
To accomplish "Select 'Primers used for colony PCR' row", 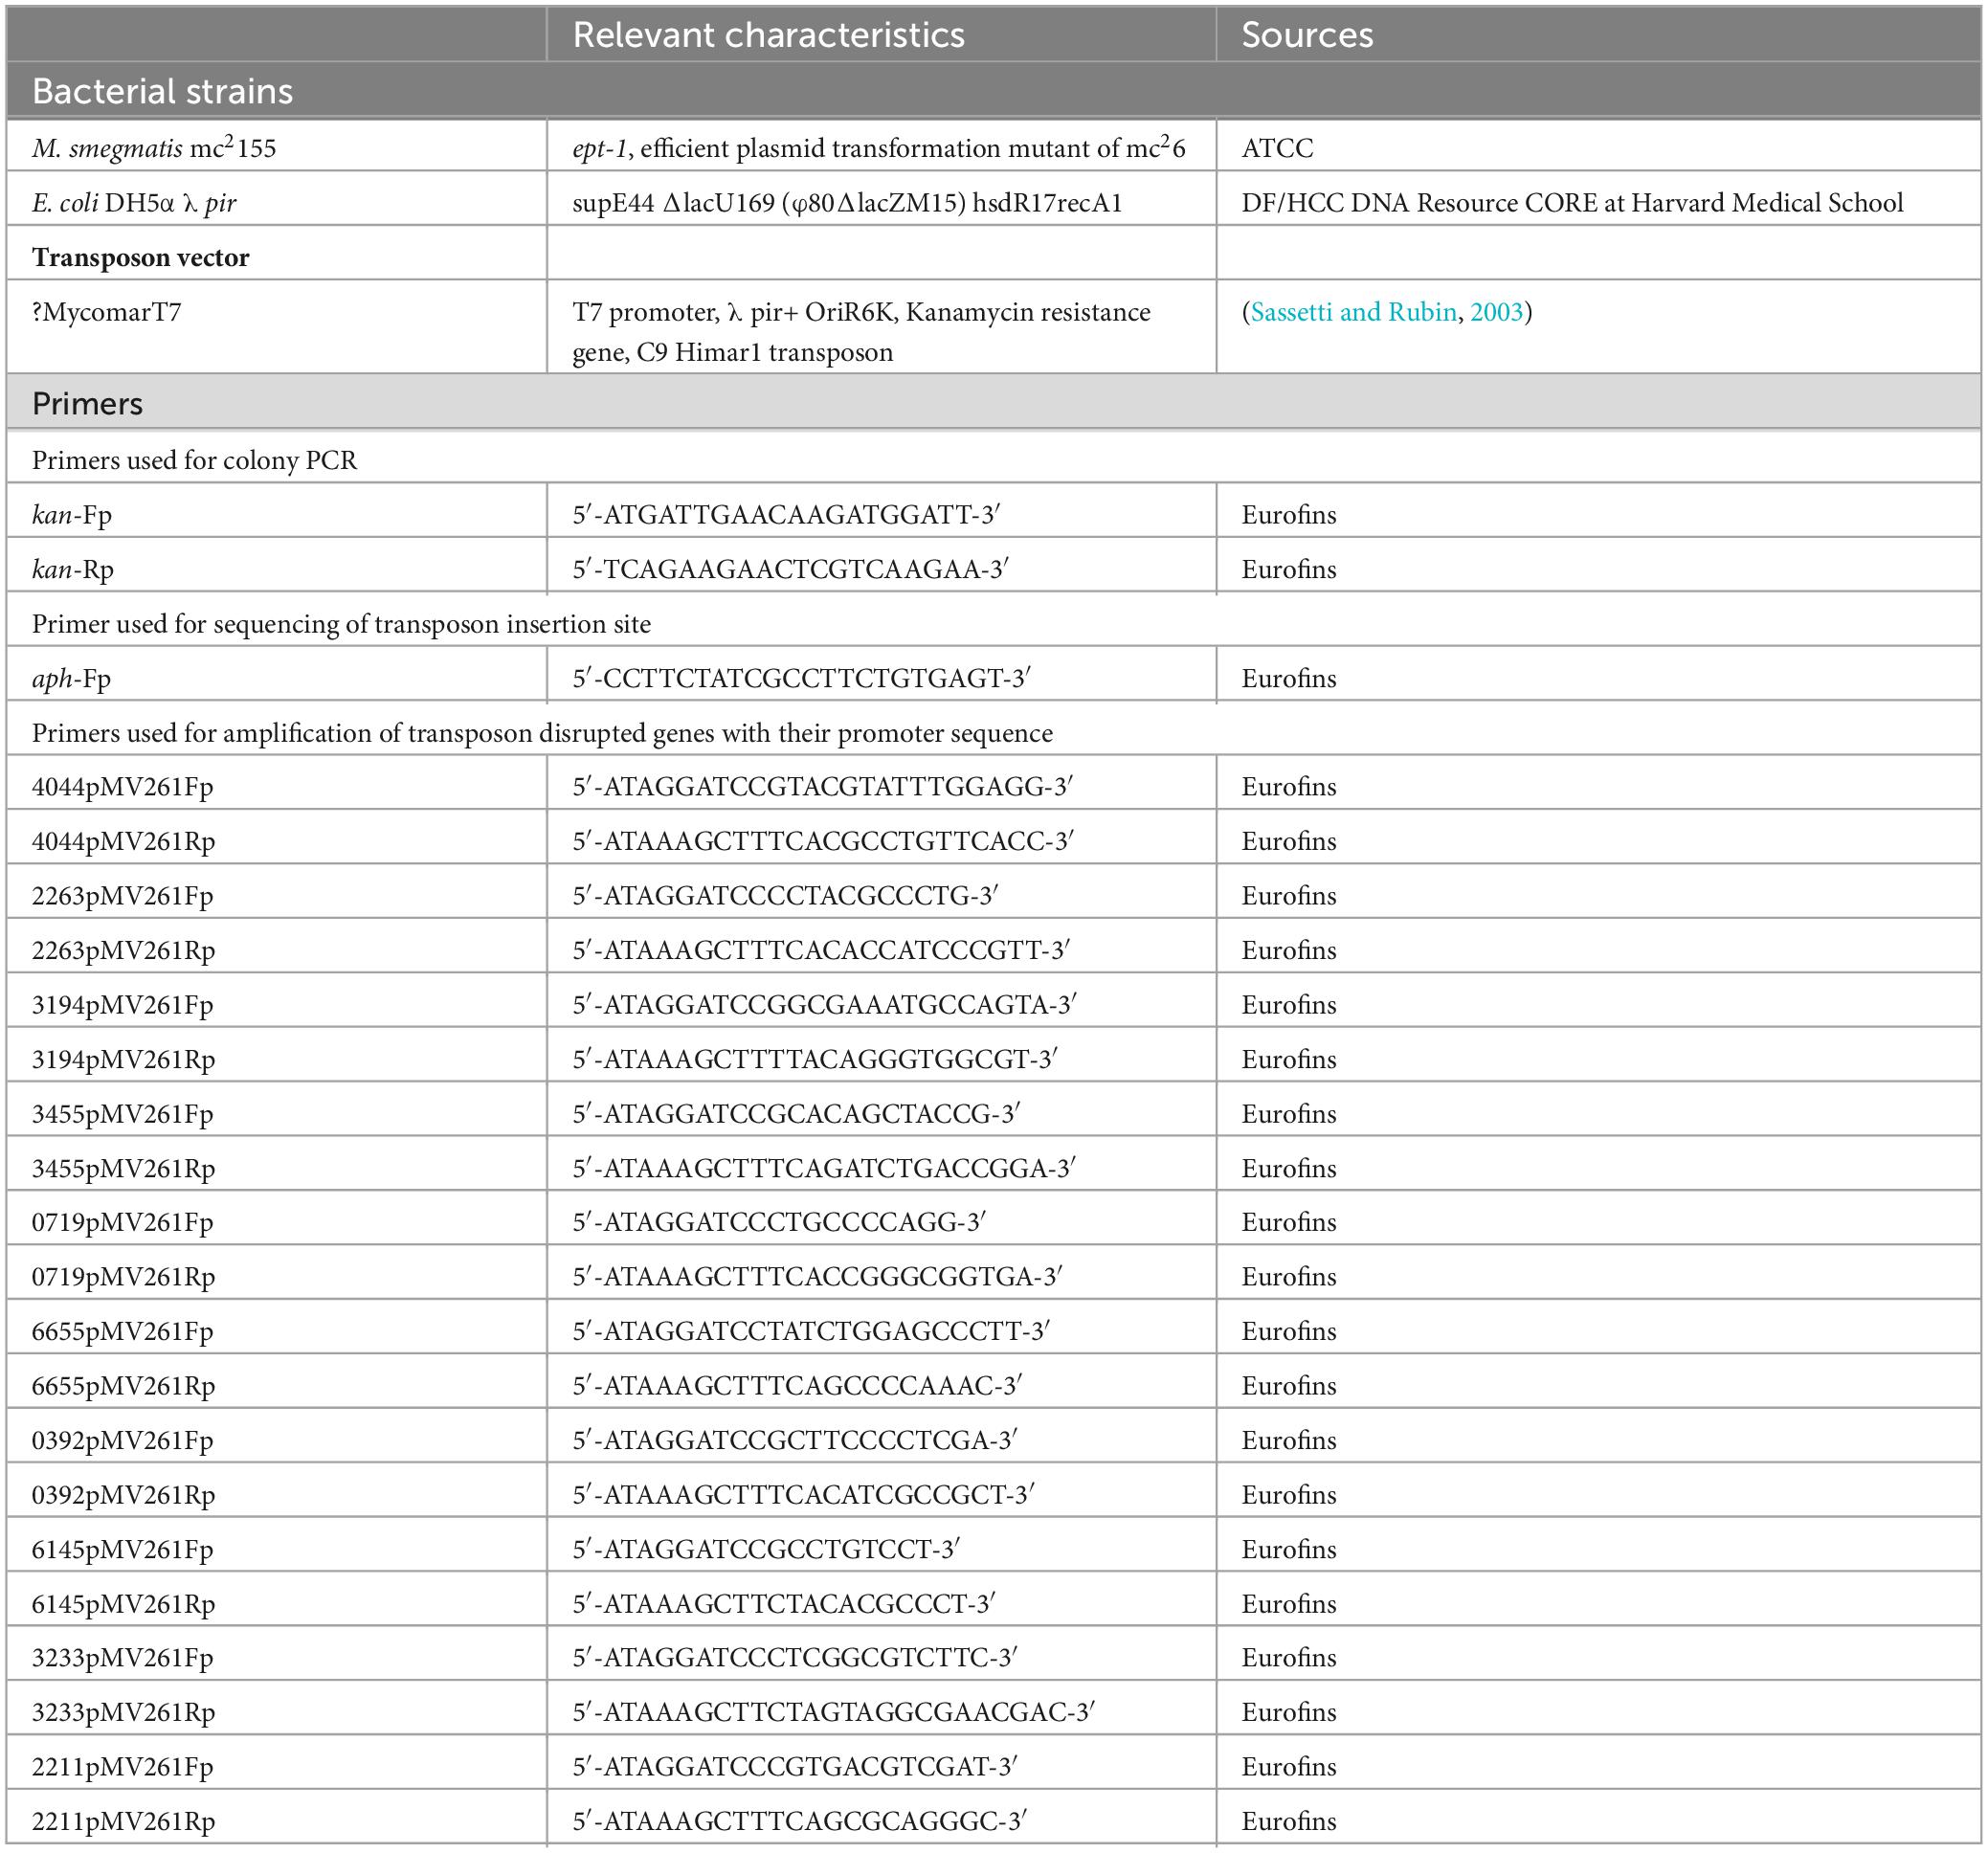I will 194,460.
